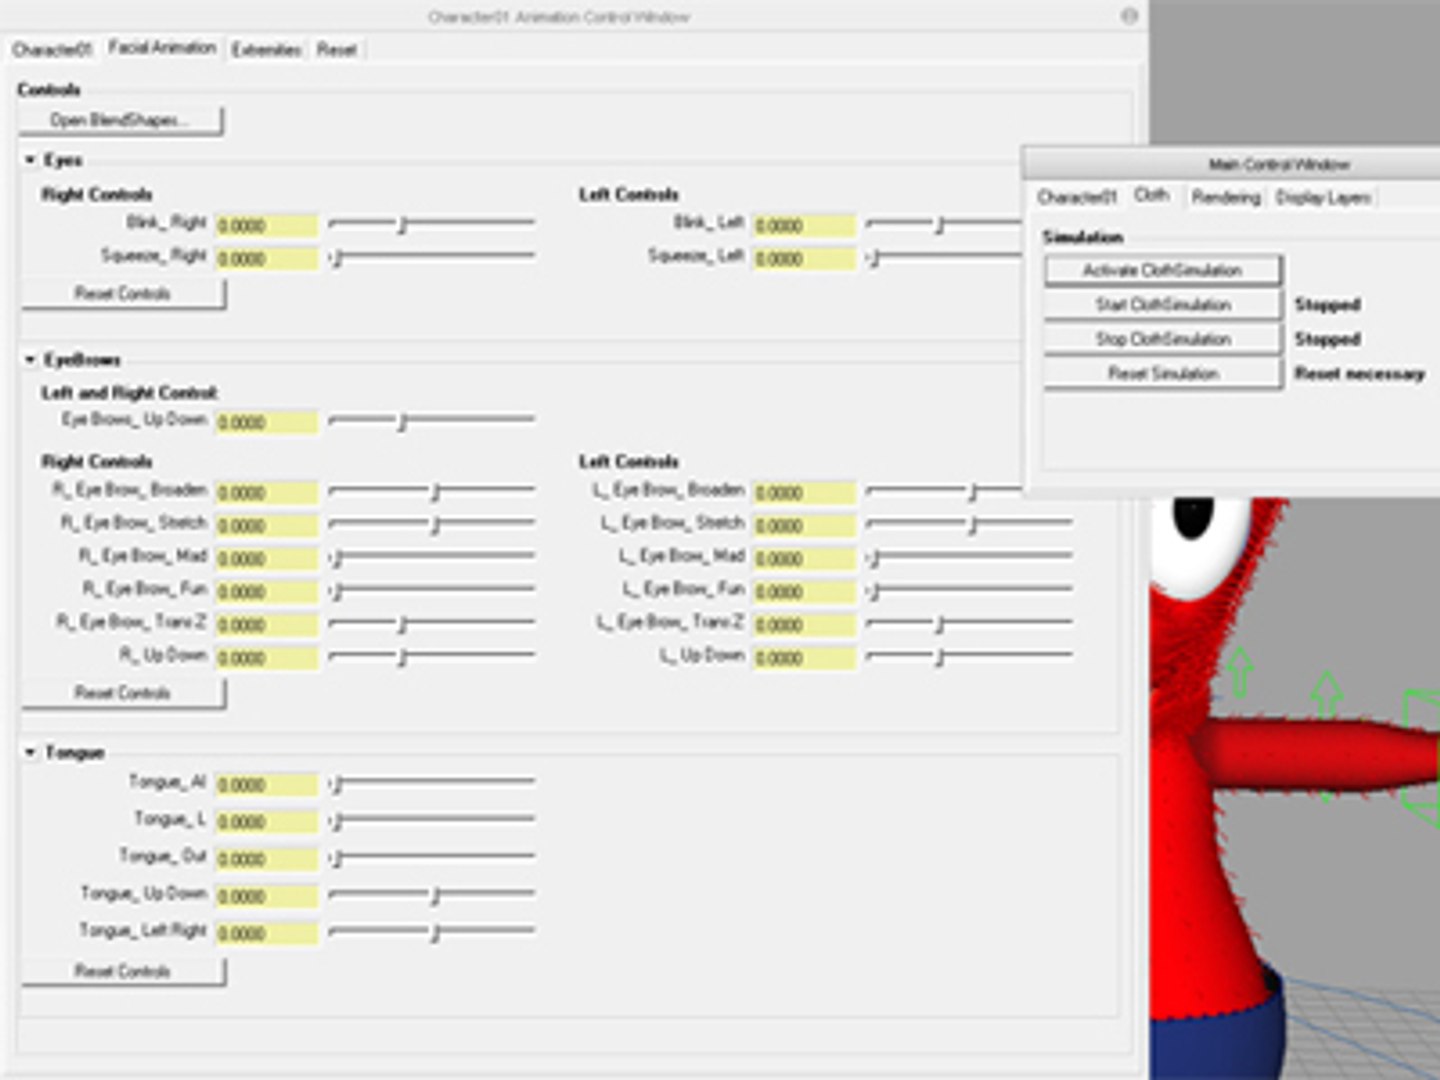Screen dimensions: 1440x1080
Task: Reset Controls in the Eyes section
Action: (x=123, y=294)
